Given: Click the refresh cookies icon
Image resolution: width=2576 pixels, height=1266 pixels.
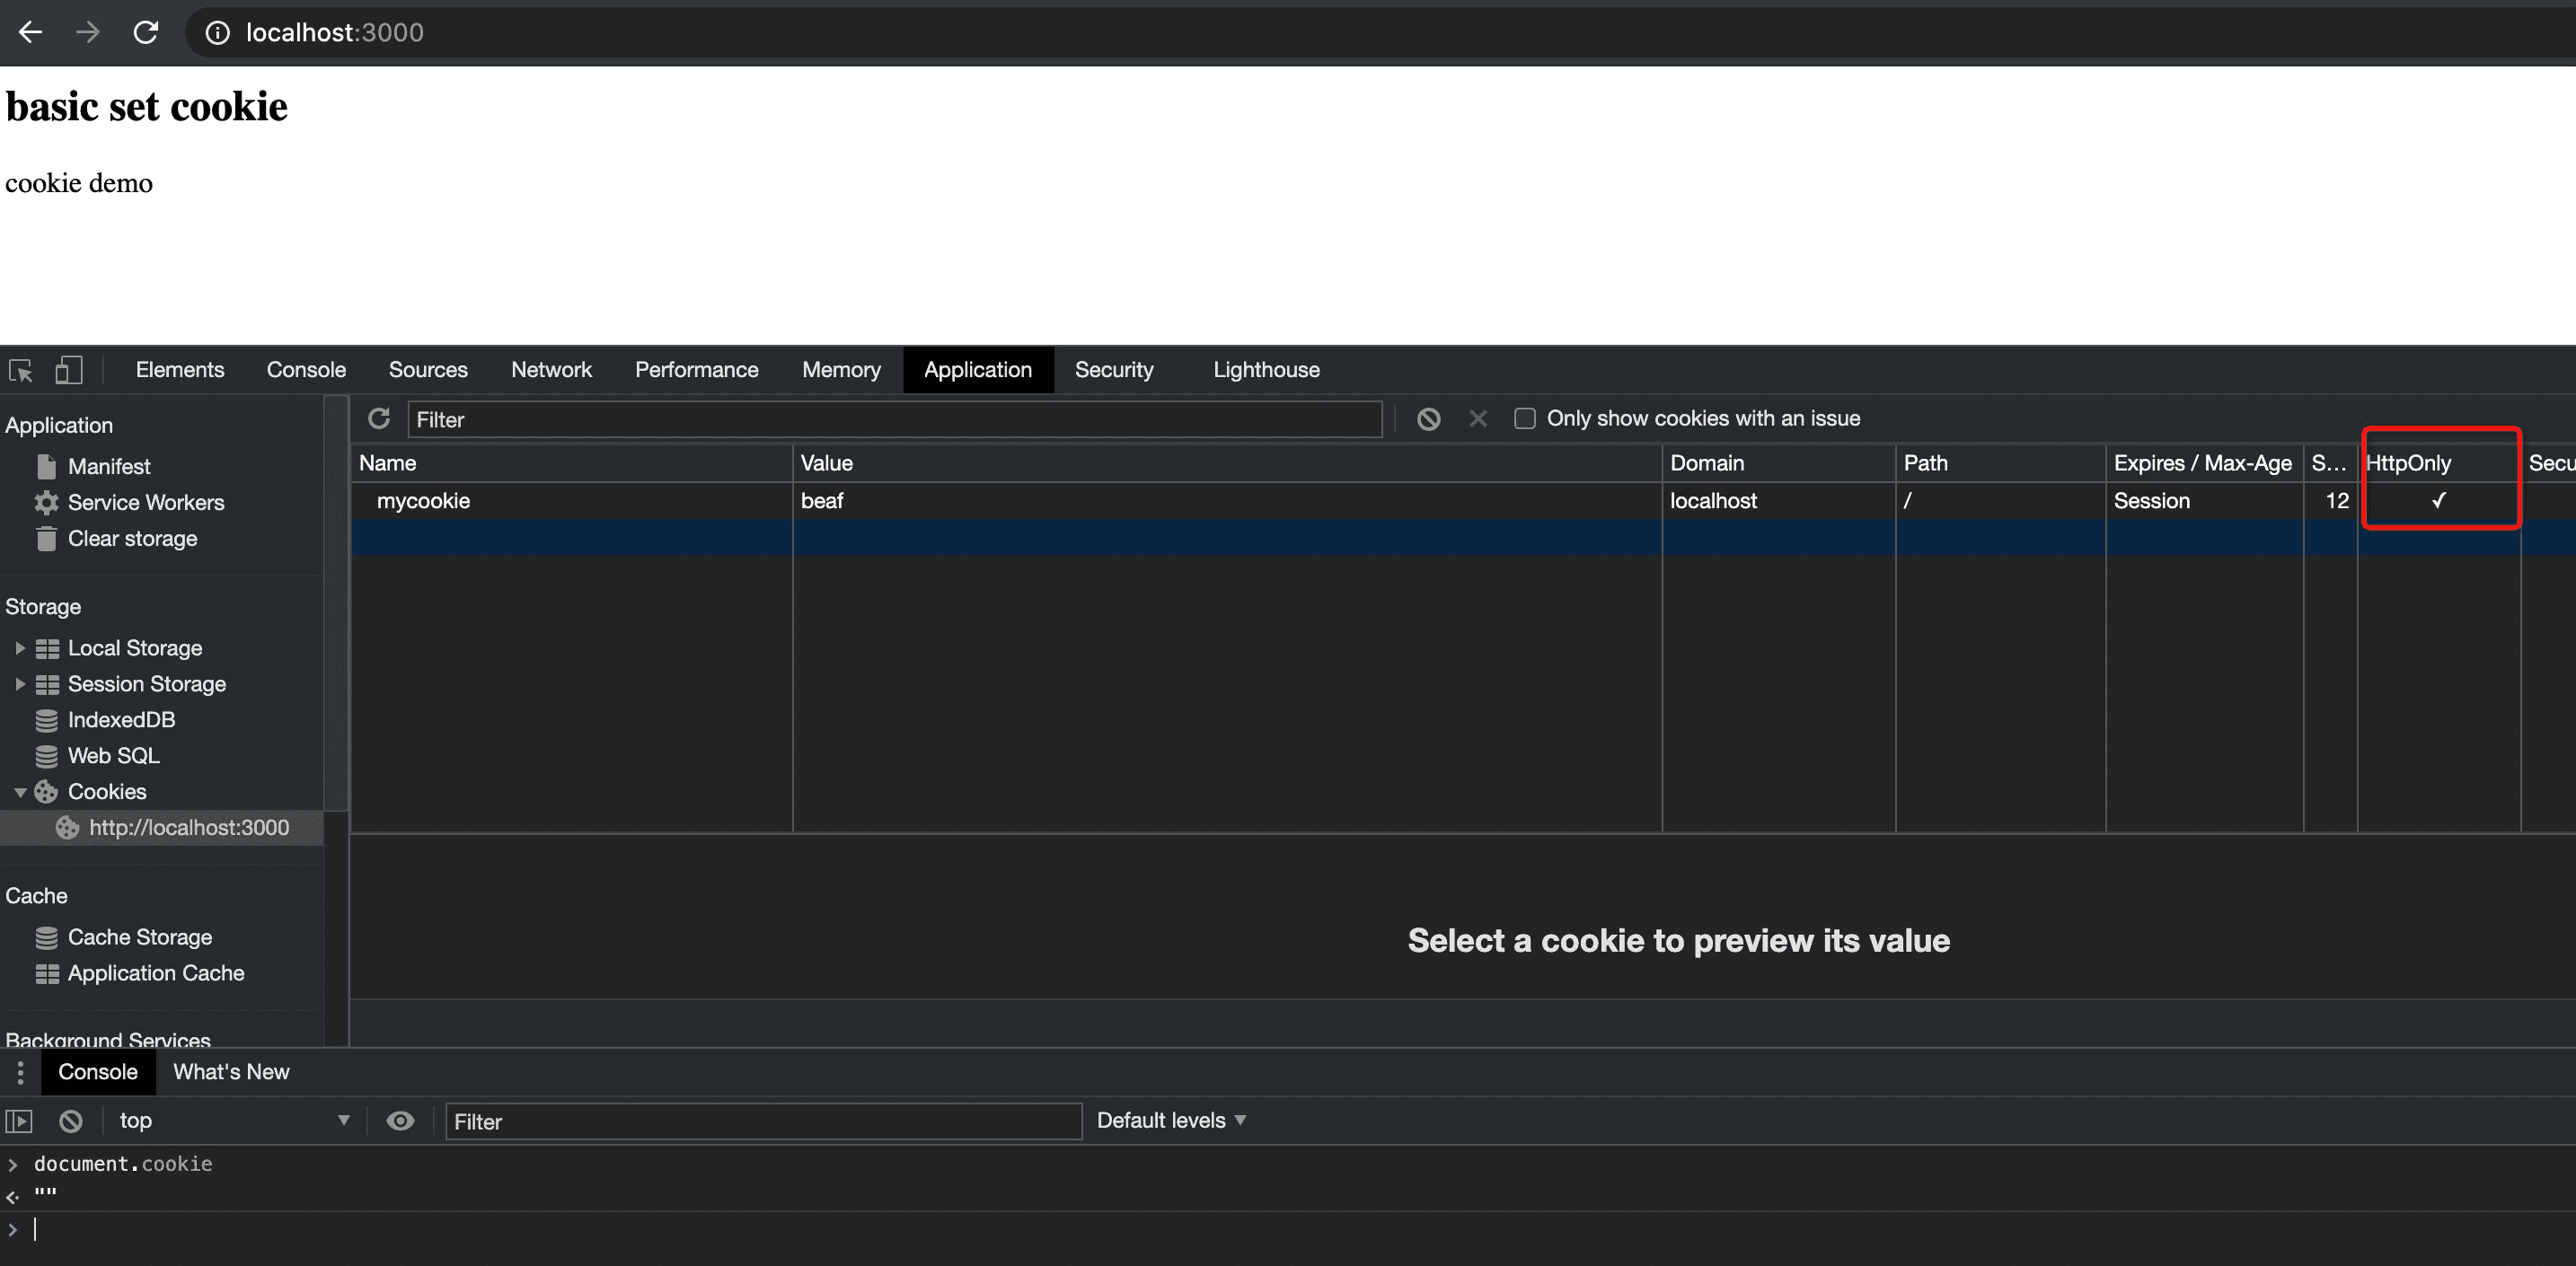Looking at the screenshot, I should (379, 419).
